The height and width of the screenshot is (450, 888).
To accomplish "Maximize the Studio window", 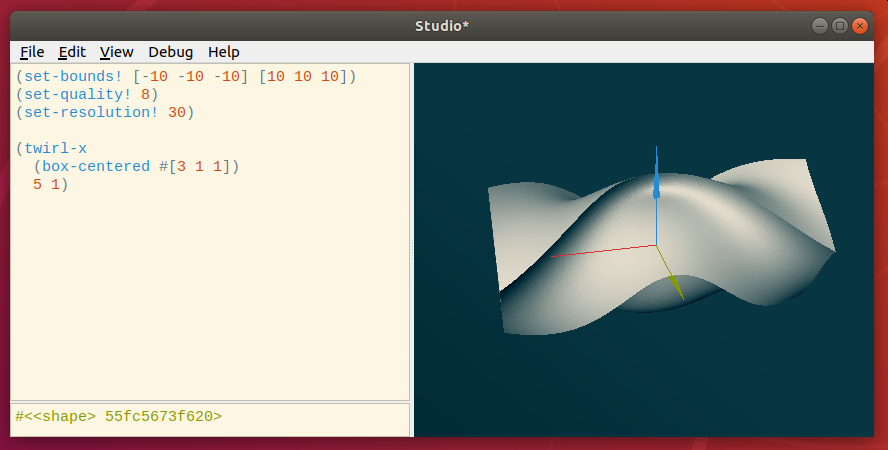I will click(840, 26).
